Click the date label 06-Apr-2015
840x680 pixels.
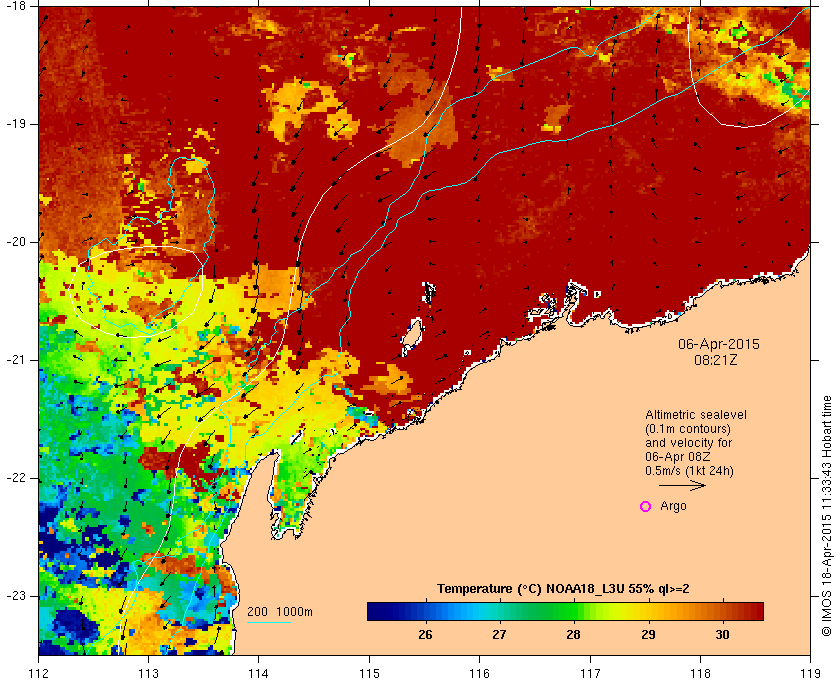[x=718, y=344]
